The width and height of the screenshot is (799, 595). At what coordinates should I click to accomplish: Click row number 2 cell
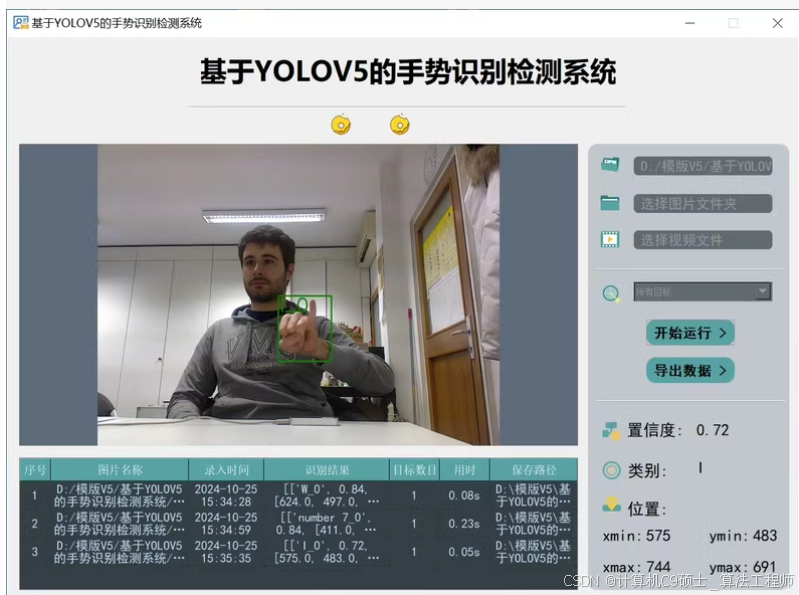(35, 524)
